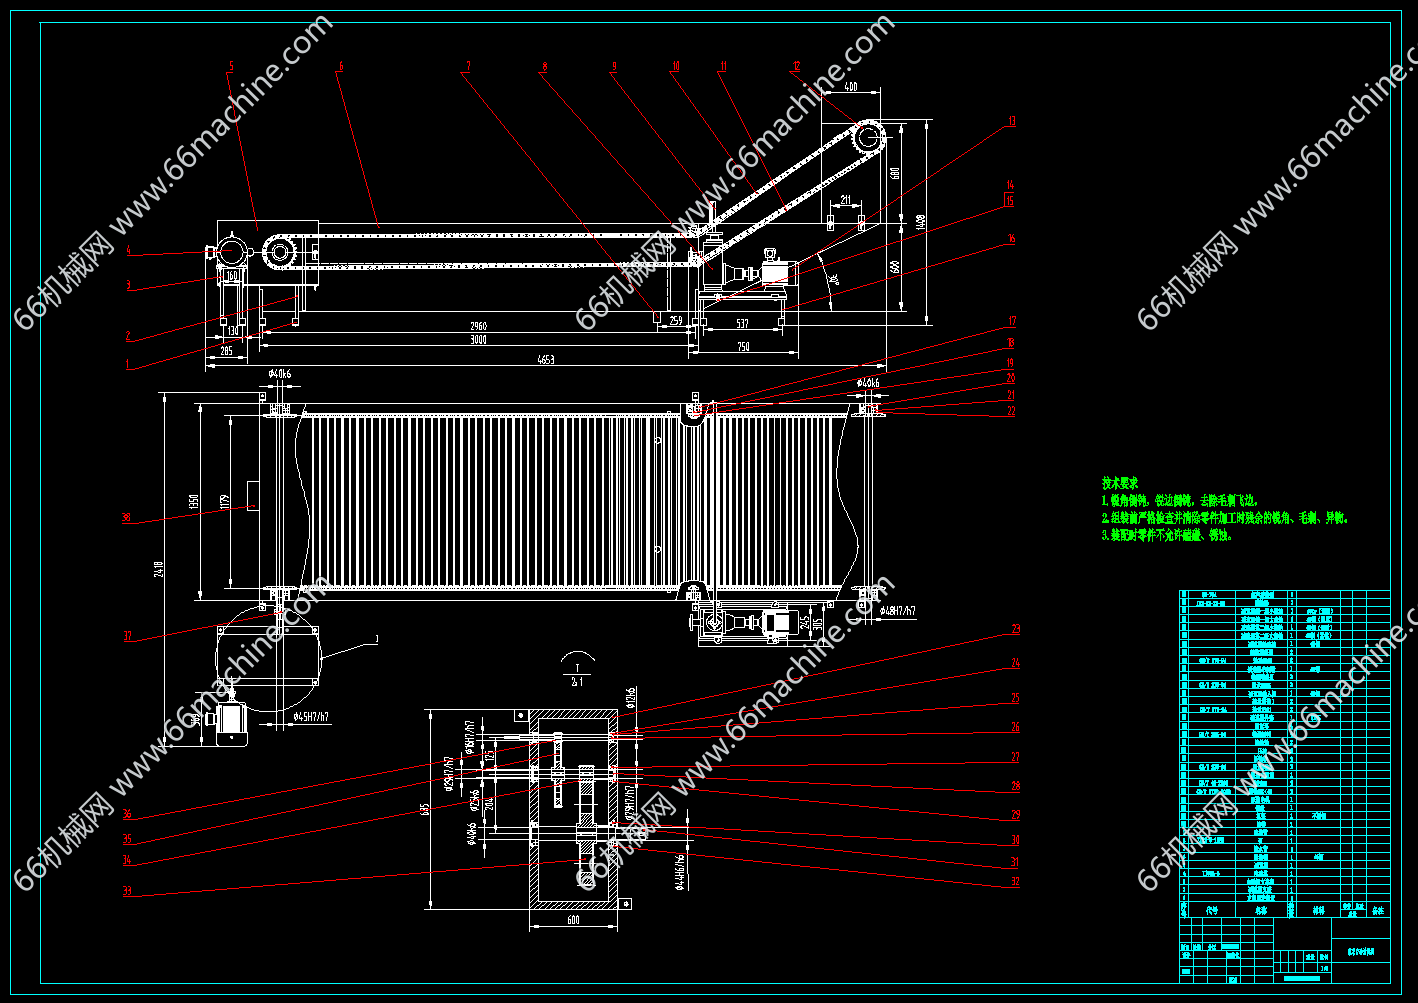Select part balloon number 23
This screenshot has height=1003, width=1418.
(1015, 630)
